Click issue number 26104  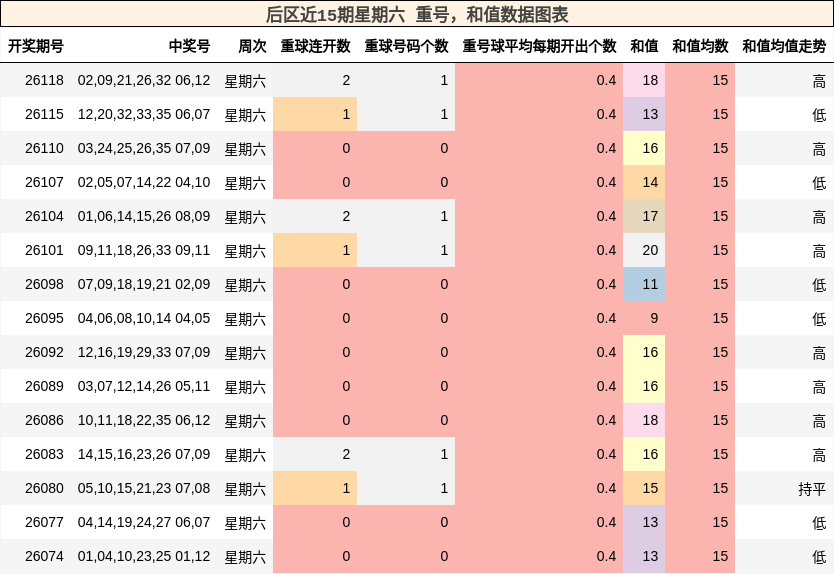coord(44,217)
